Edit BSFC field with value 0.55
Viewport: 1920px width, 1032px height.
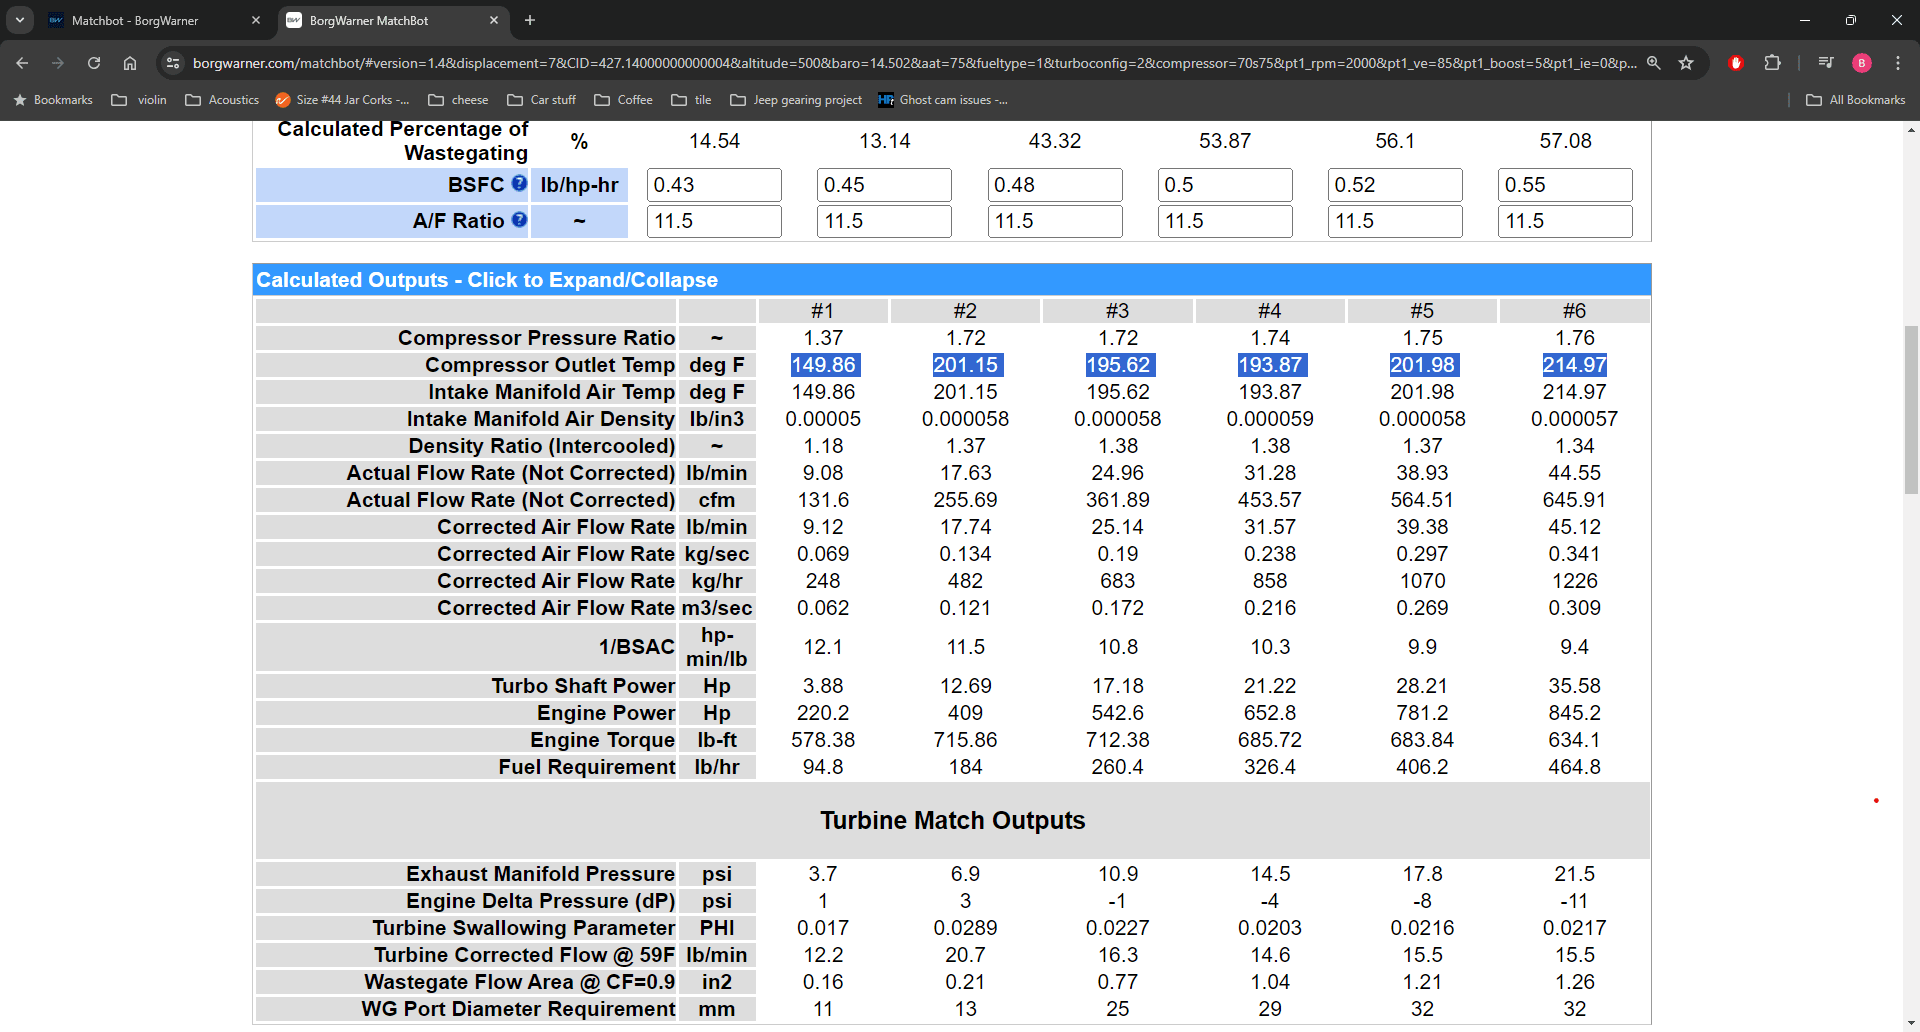click(1565, 185)
